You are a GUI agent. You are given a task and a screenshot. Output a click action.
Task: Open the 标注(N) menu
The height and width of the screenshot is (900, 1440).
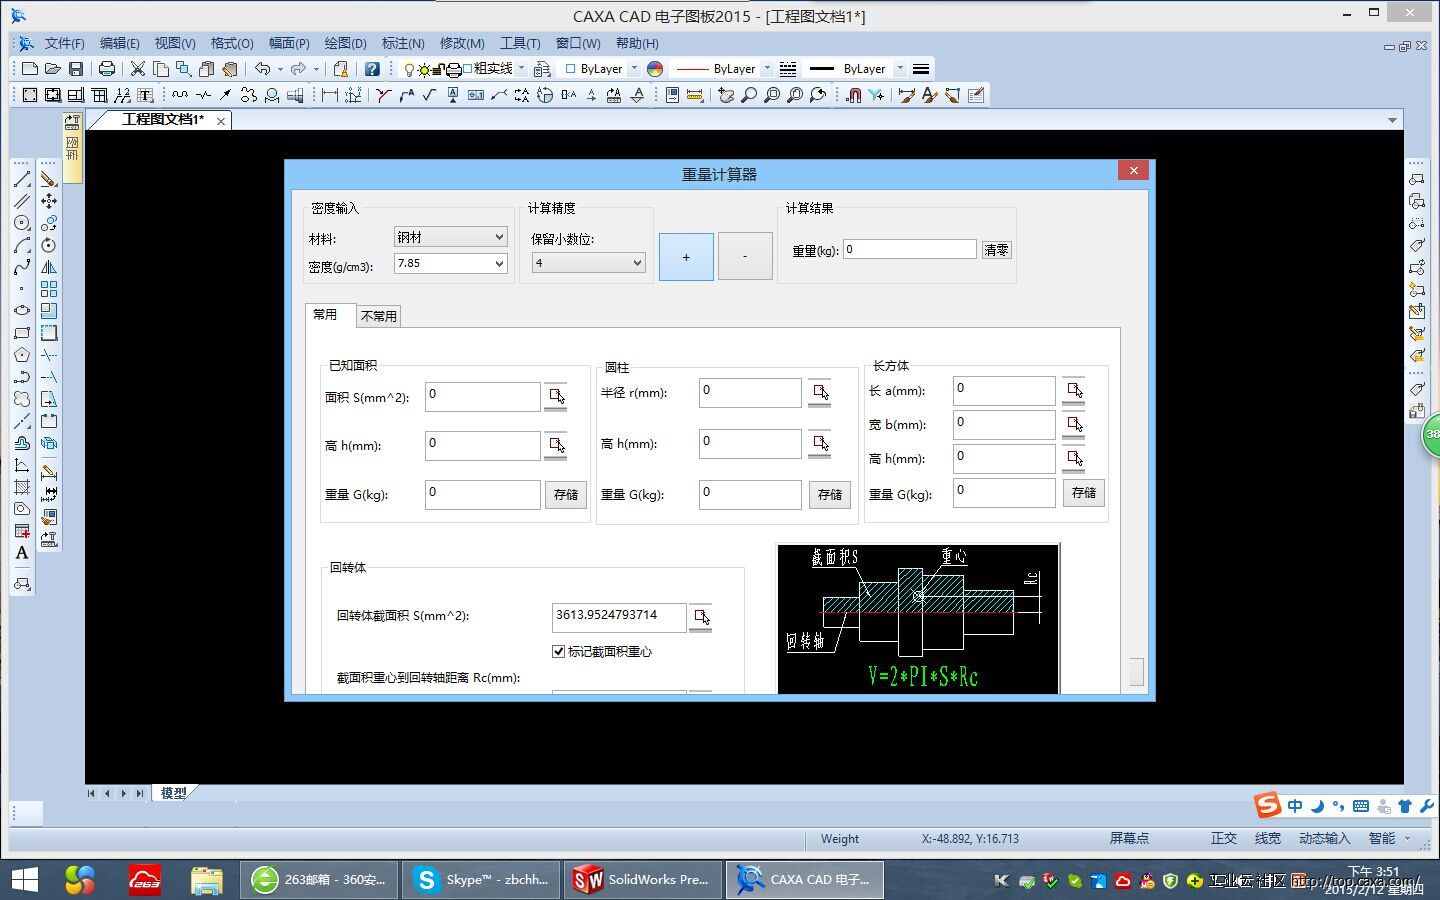point(403,43)
